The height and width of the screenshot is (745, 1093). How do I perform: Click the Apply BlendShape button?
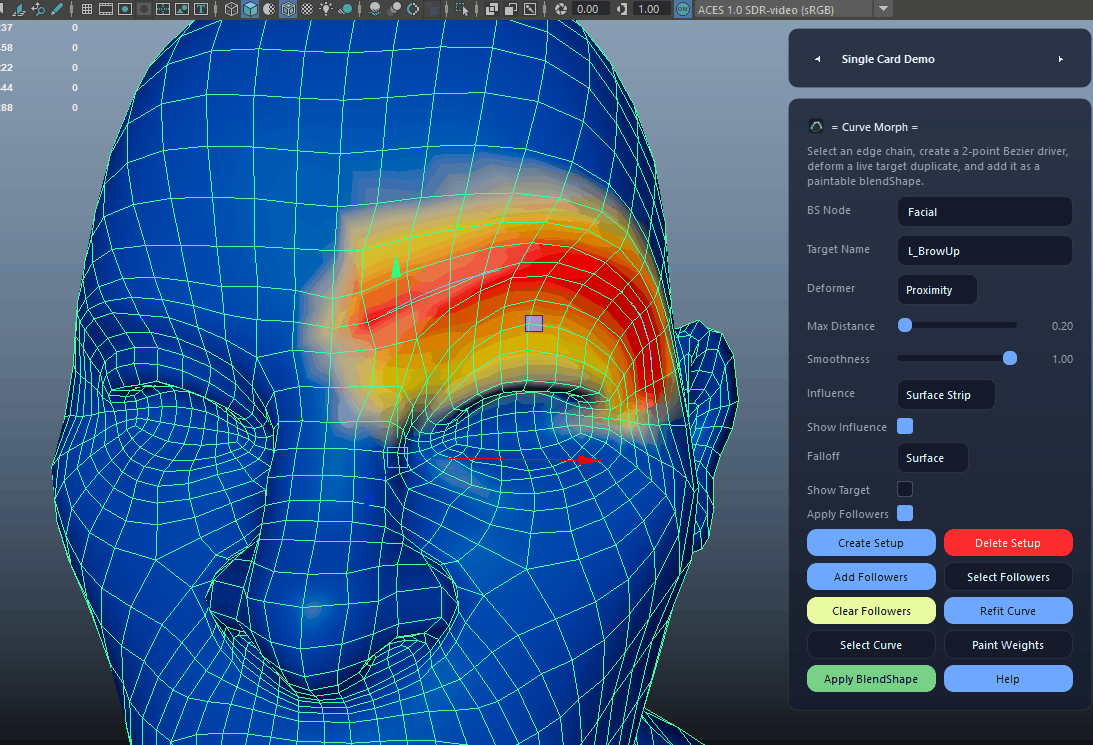tap(871, 679)
